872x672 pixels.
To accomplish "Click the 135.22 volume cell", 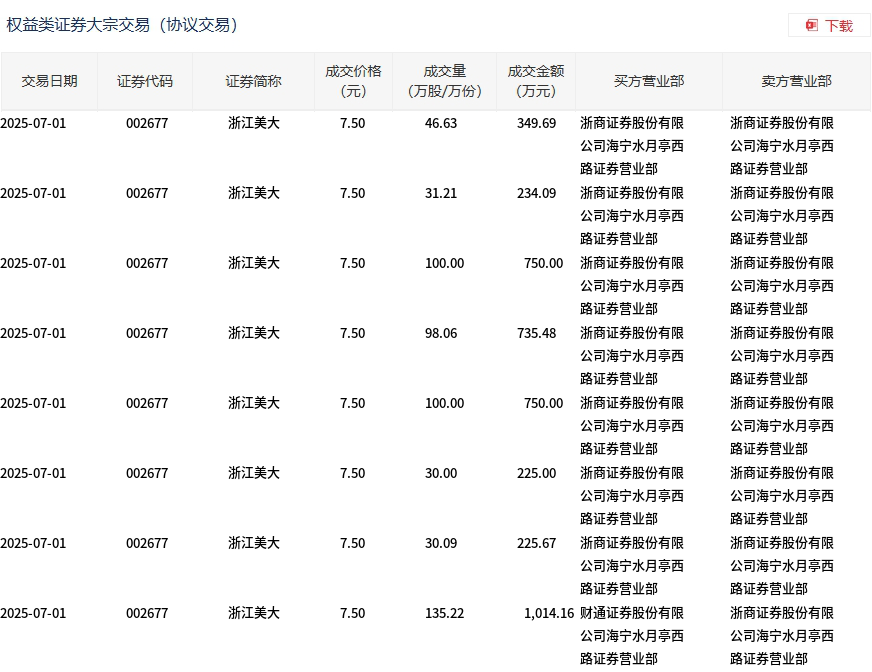I will (x=445, y=613).
